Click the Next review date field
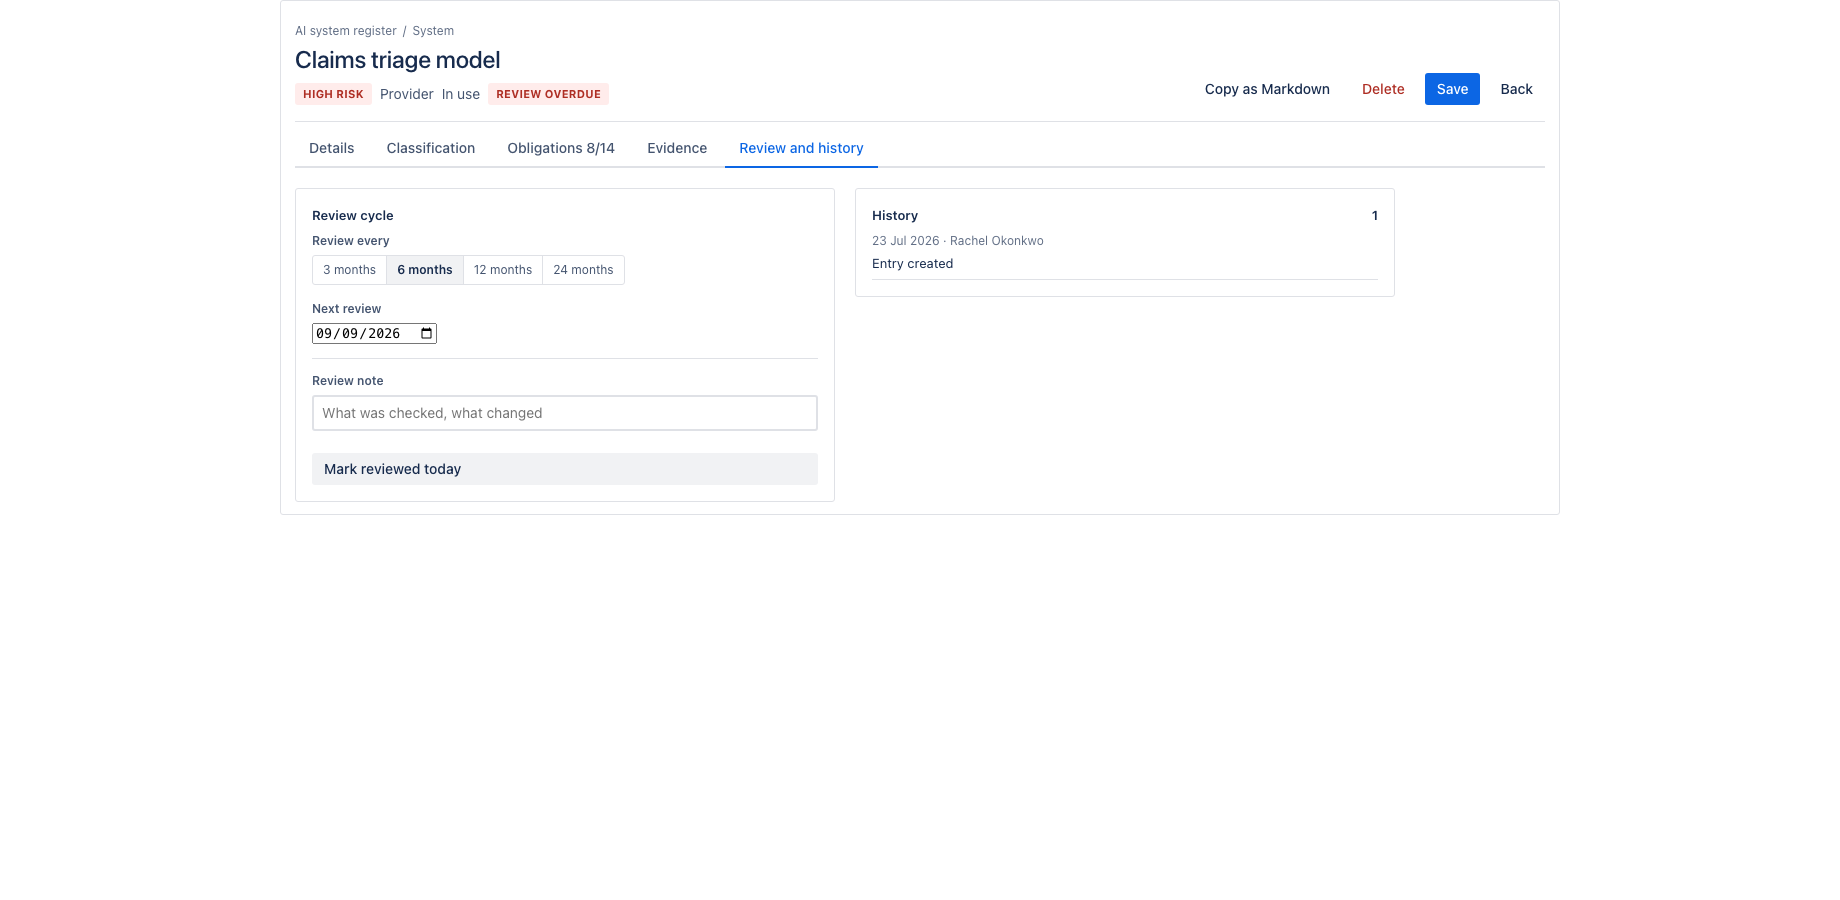The width and height of the screenshot is (1840, 900). point(374,333)
